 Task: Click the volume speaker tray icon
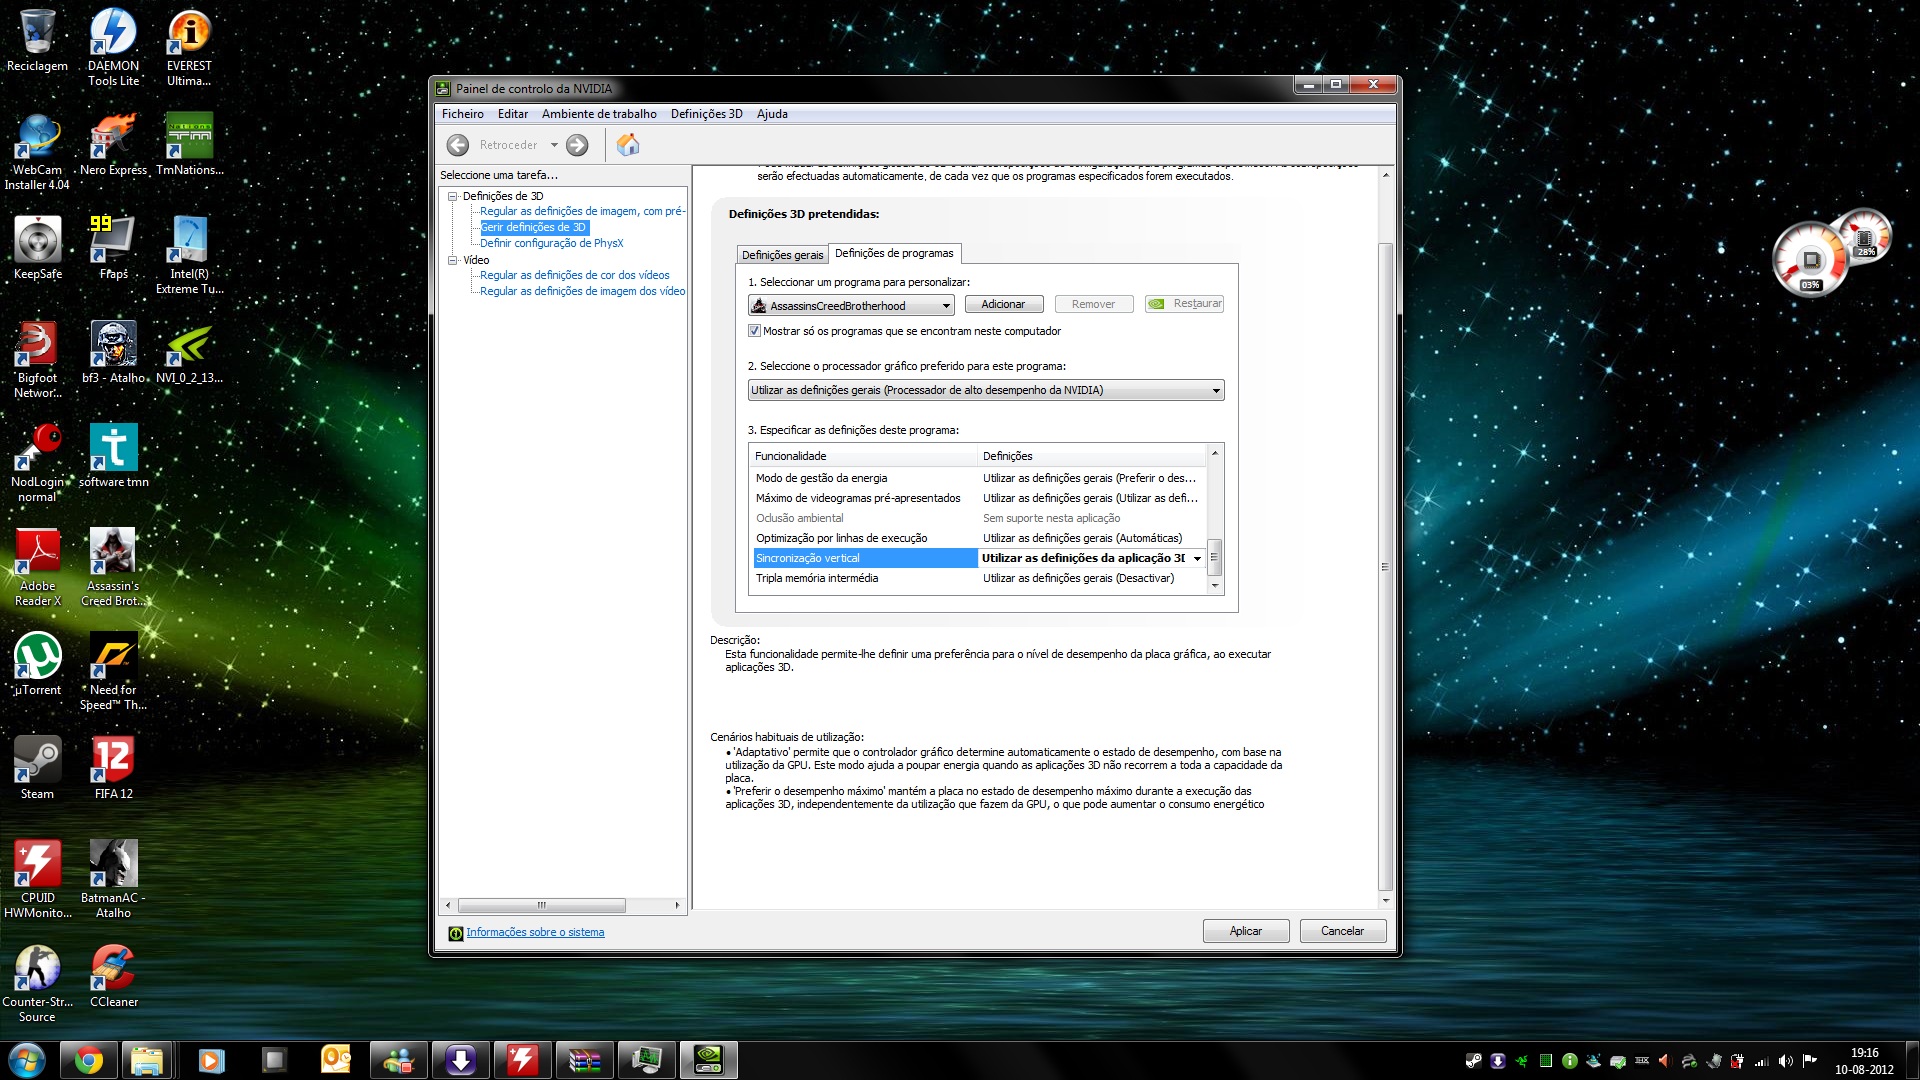tap(1785, 1061)
